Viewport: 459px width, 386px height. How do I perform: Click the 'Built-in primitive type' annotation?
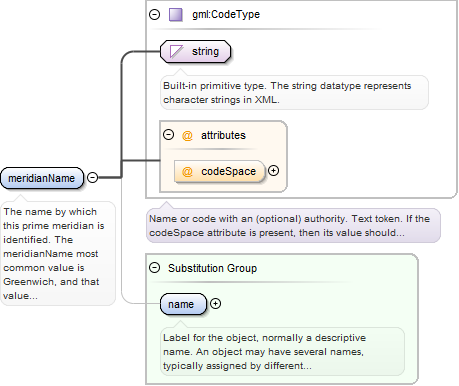287,93
